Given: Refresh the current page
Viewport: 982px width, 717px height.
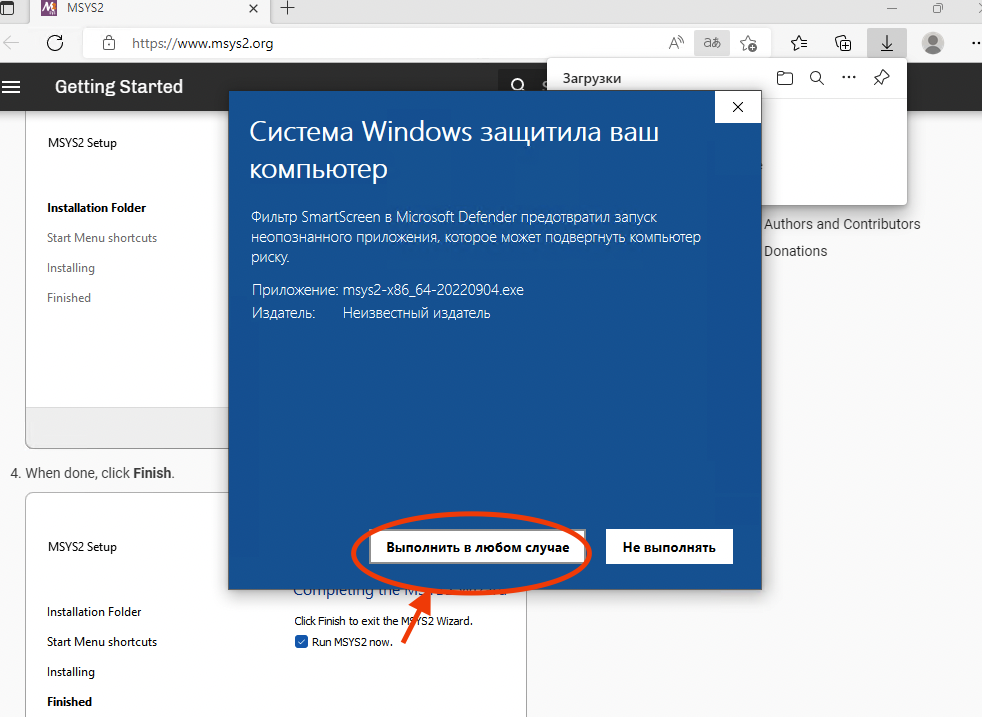Looking at the screenshot, I should pyautogui.click(x=55, y=43).
